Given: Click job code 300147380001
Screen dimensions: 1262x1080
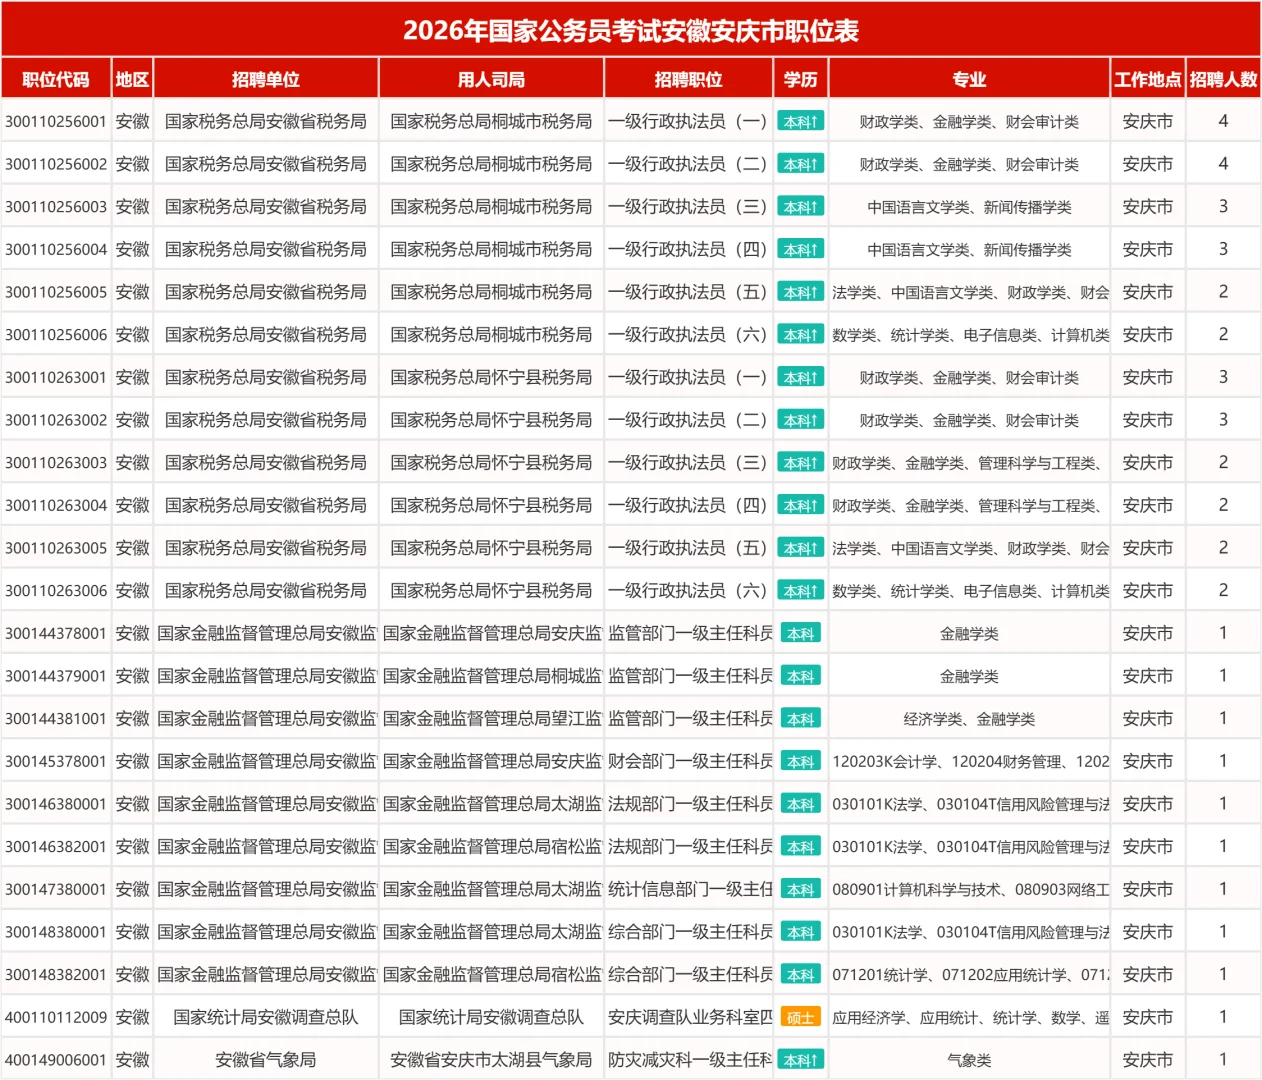Looking at the screenshot, I should coord(56,890).
